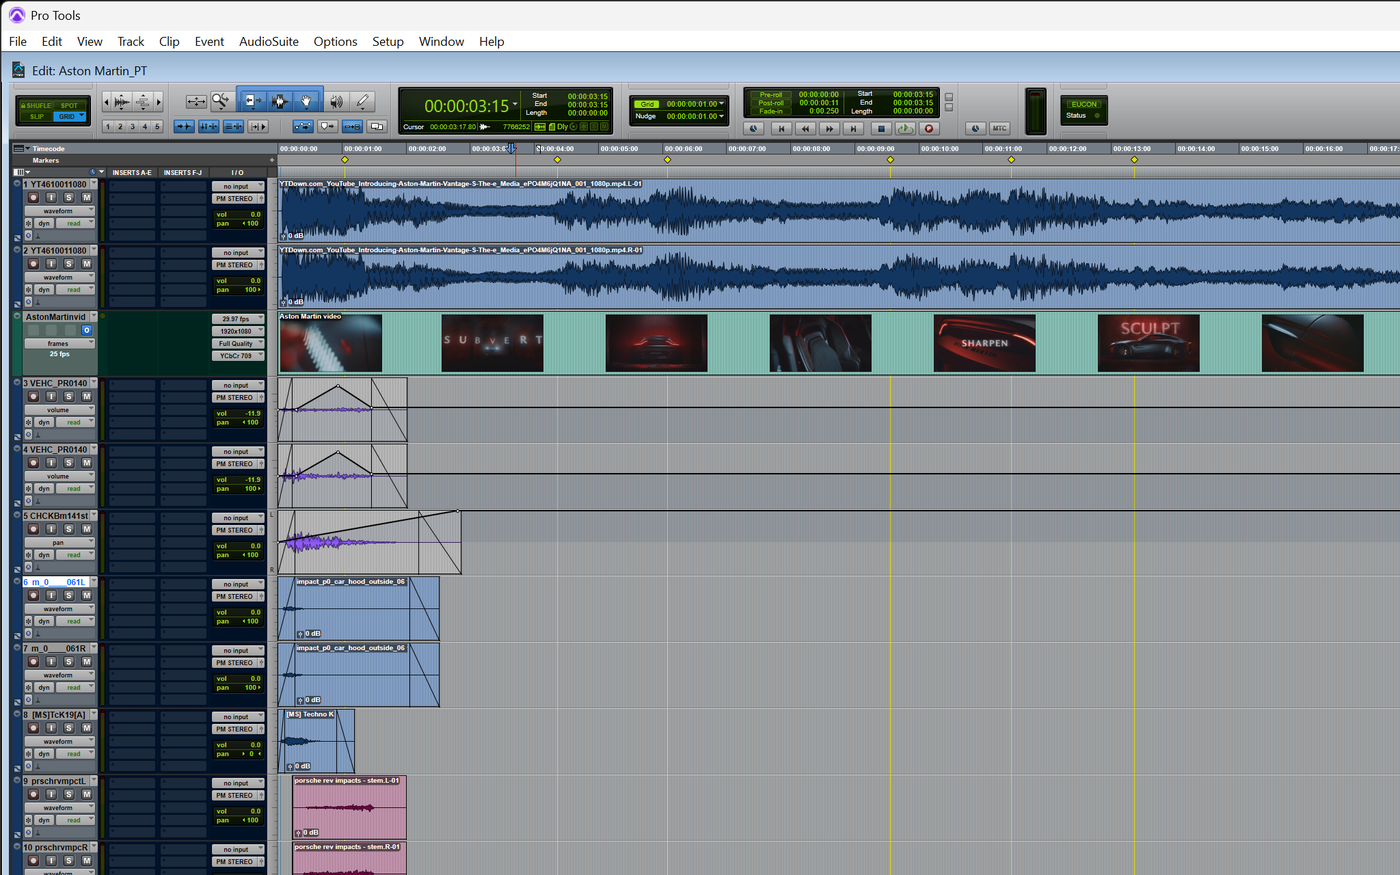Open the Setup menu
This screenshot has height=875, width=1400.
click(x=388, y=41)
